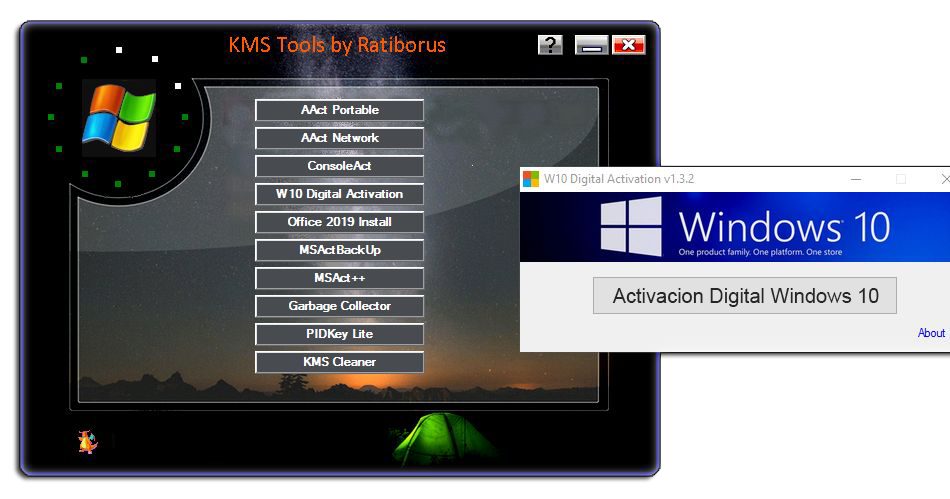Screen dimensions: 950x499
Task: Click the Windows flag logo in KMS Tools
Action: pos(119,118)
